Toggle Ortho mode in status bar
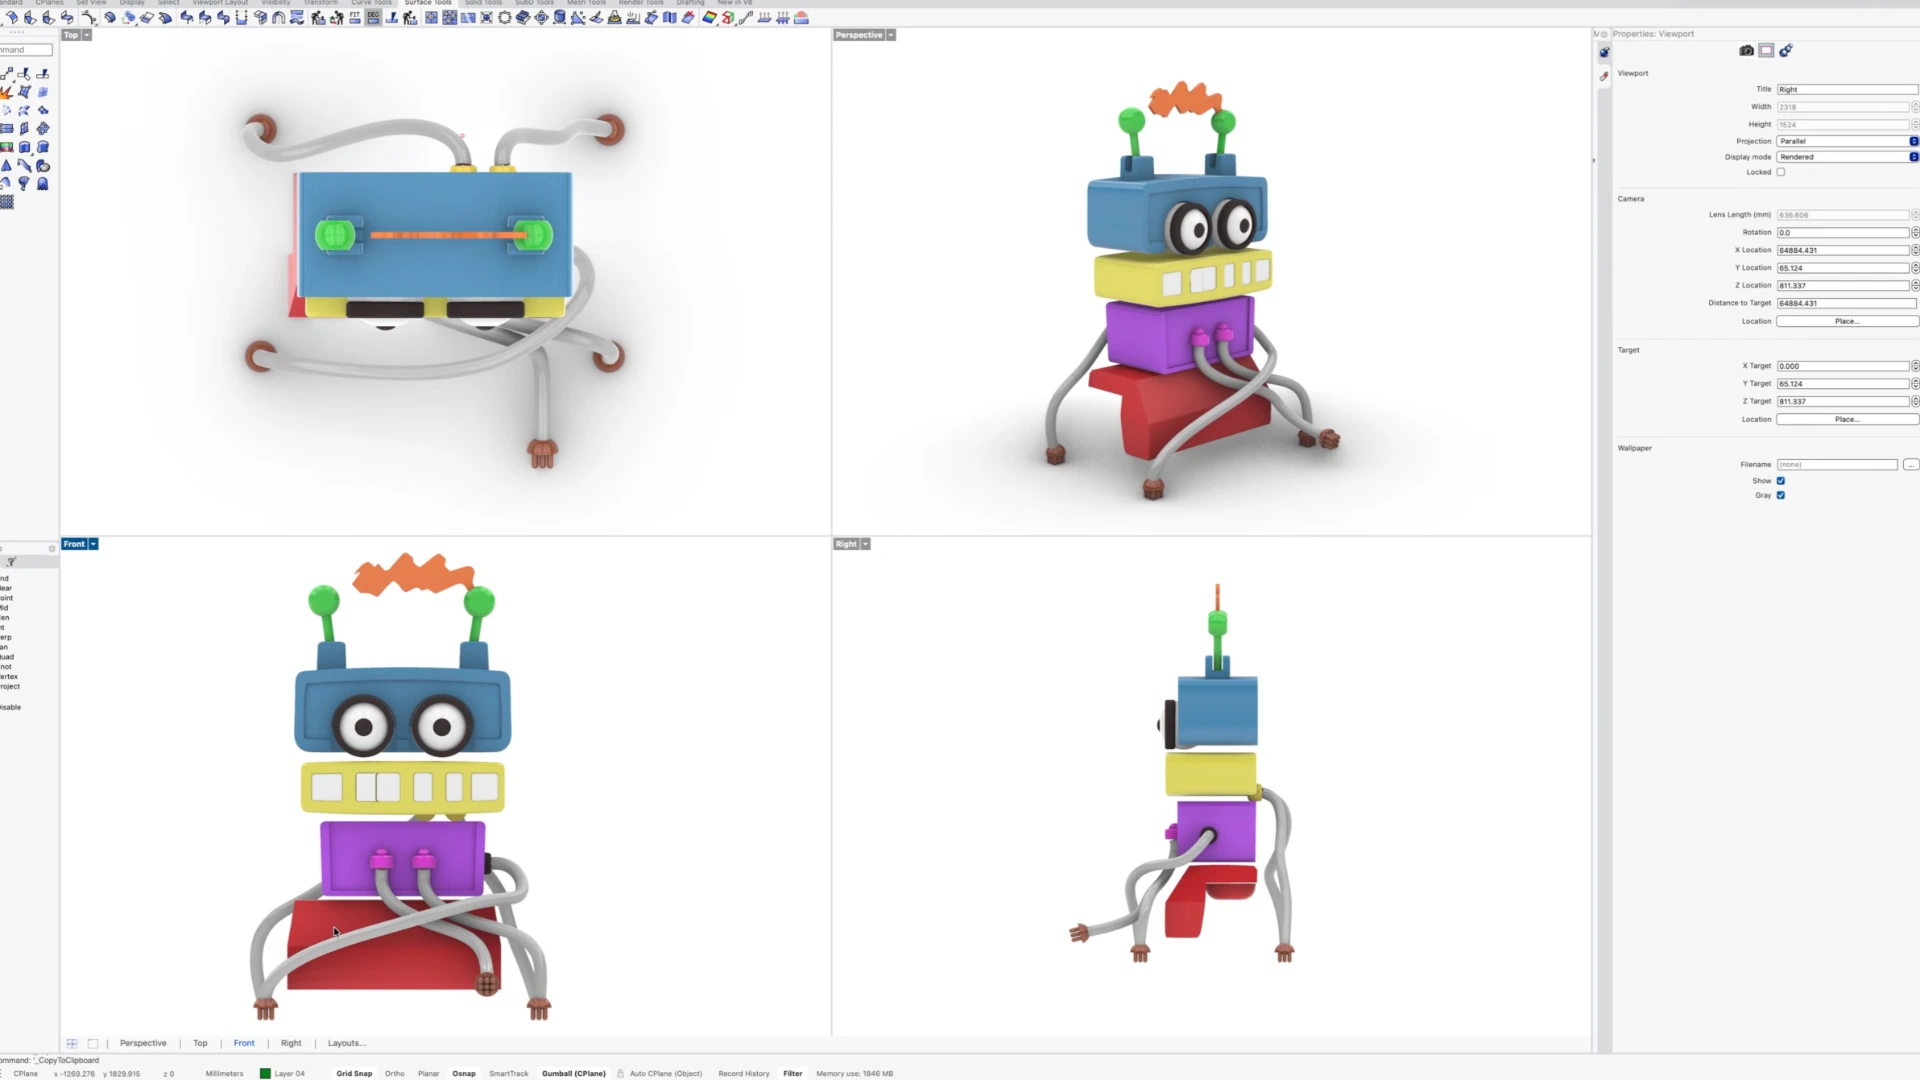The width and height of the screenshot is (1920, 1080). (x=395, y=1073)
